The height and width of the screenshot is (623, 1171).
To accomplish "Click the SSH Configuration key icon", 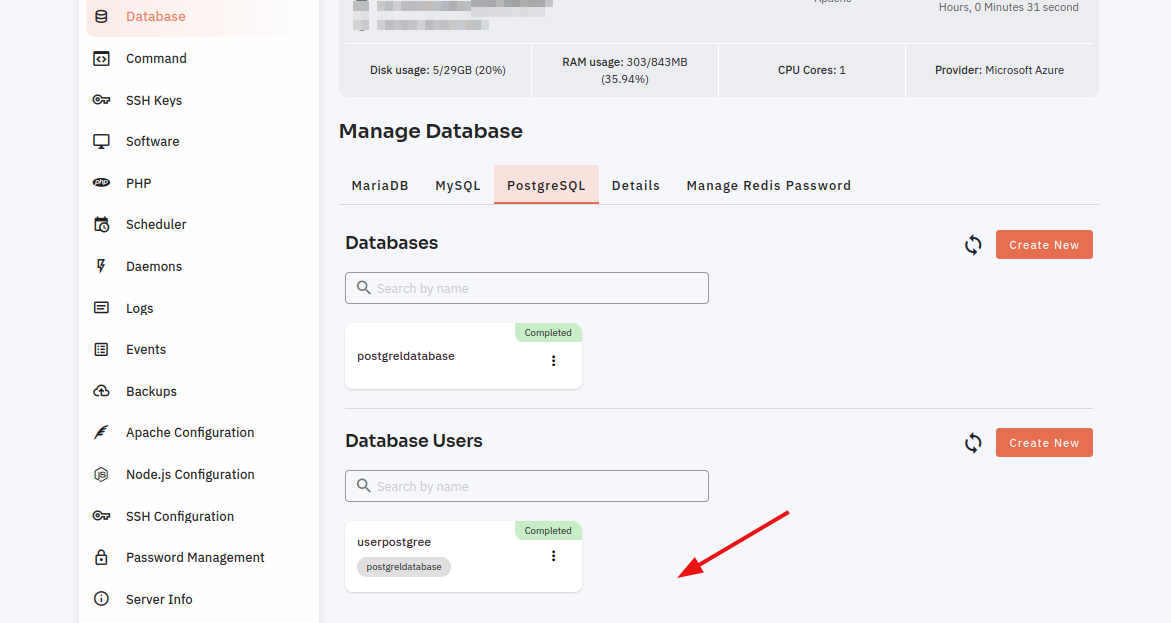I will coord(102,516).
